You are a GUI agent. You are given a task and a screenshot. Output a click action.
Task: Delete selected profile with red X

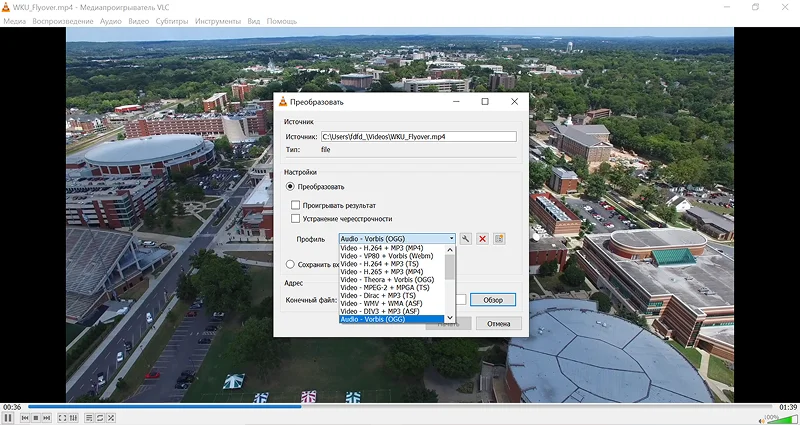pos(482,239)
